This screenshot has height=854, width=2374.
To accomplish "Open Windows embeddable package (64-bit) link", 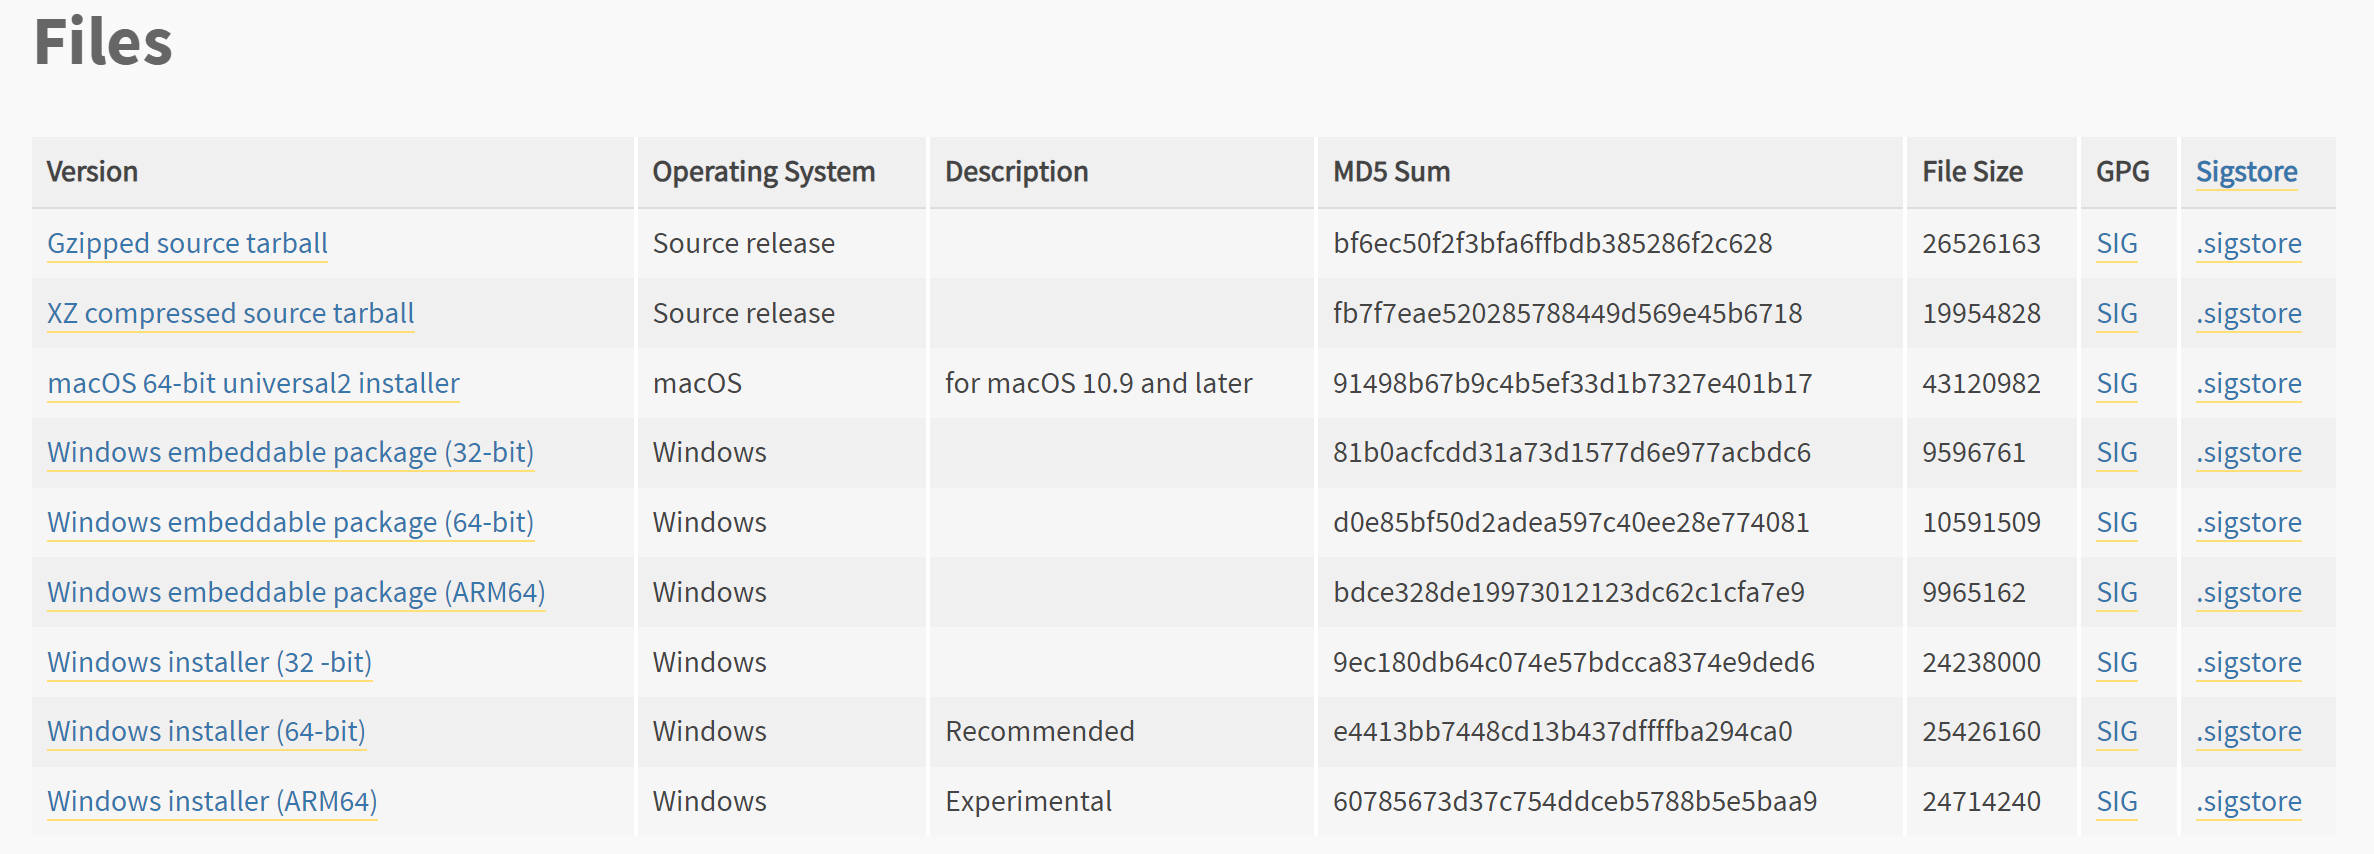I will click(x=290, y=523).
